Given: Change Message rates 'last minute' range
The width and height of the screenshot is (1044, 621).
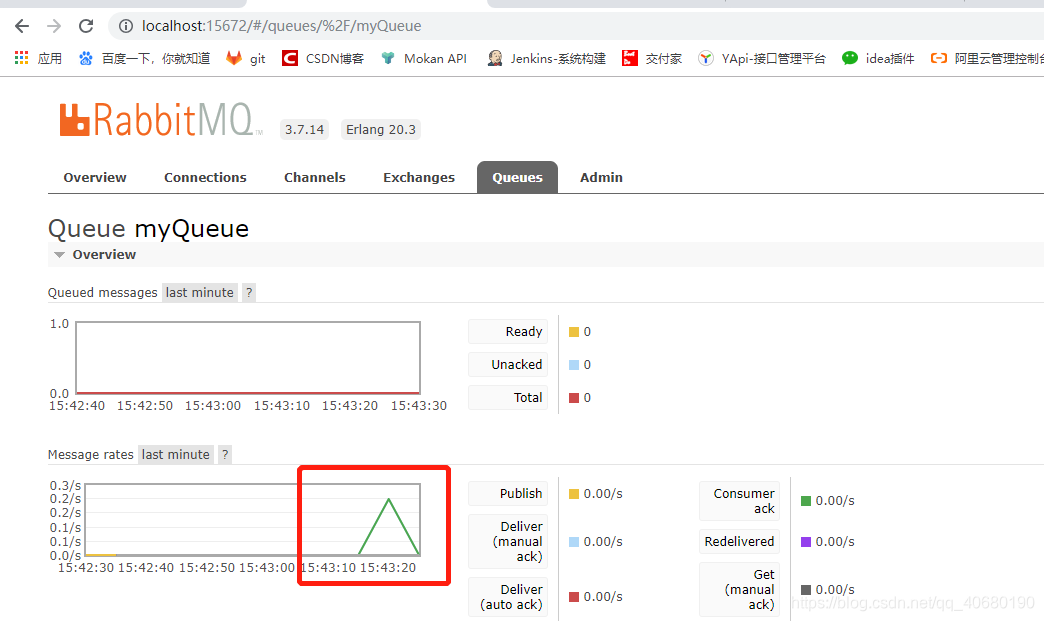Looking at the screenshot, I should 176,455.
